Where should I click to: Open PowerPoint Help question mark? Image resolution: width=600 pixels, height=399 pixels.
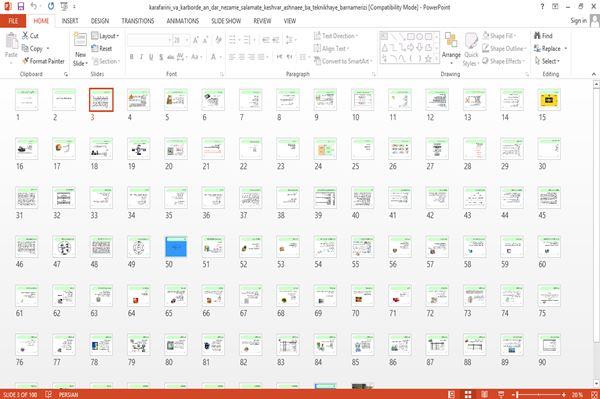point(542,7)
